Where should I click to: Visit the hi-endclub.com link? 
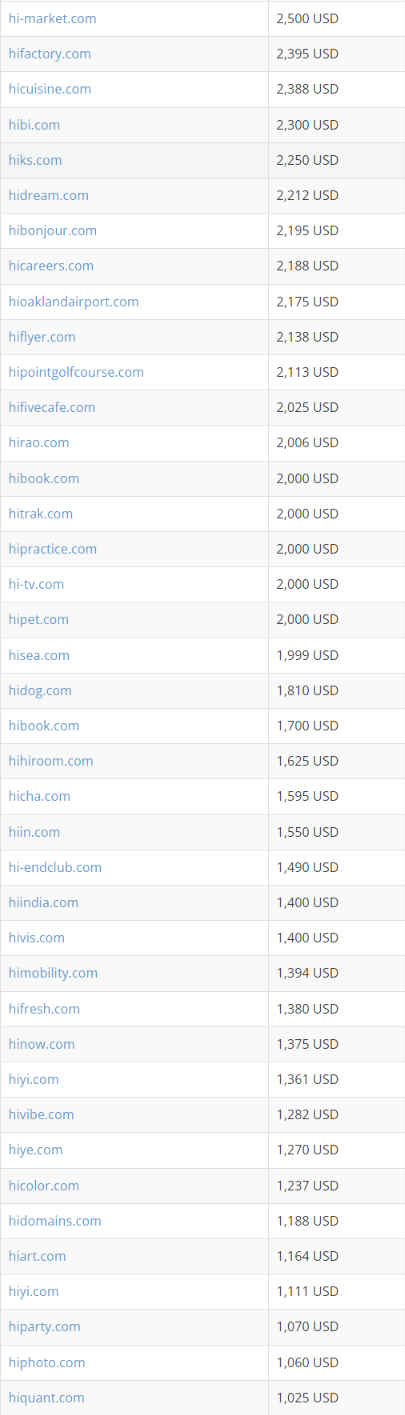tap(55, 867)
